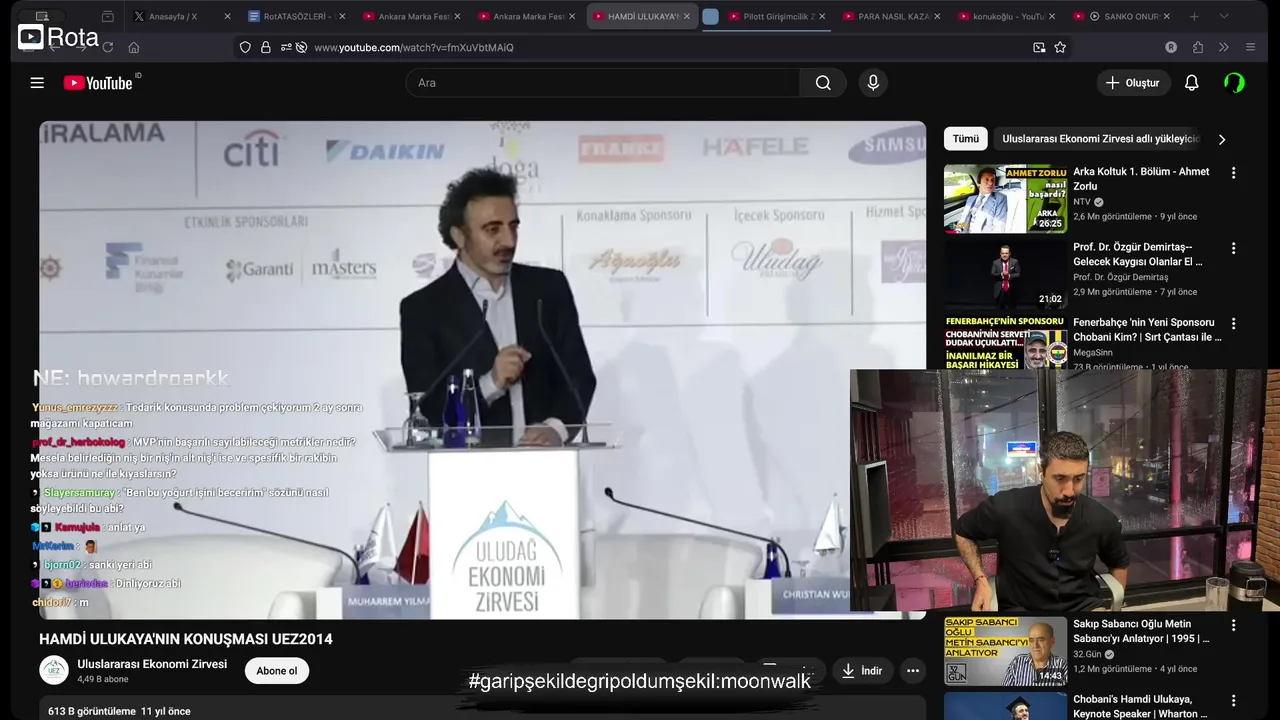View site security padlock info
Image resolution: width=1280 pixels, height=720 pixels.
click(x=265, y=47)
